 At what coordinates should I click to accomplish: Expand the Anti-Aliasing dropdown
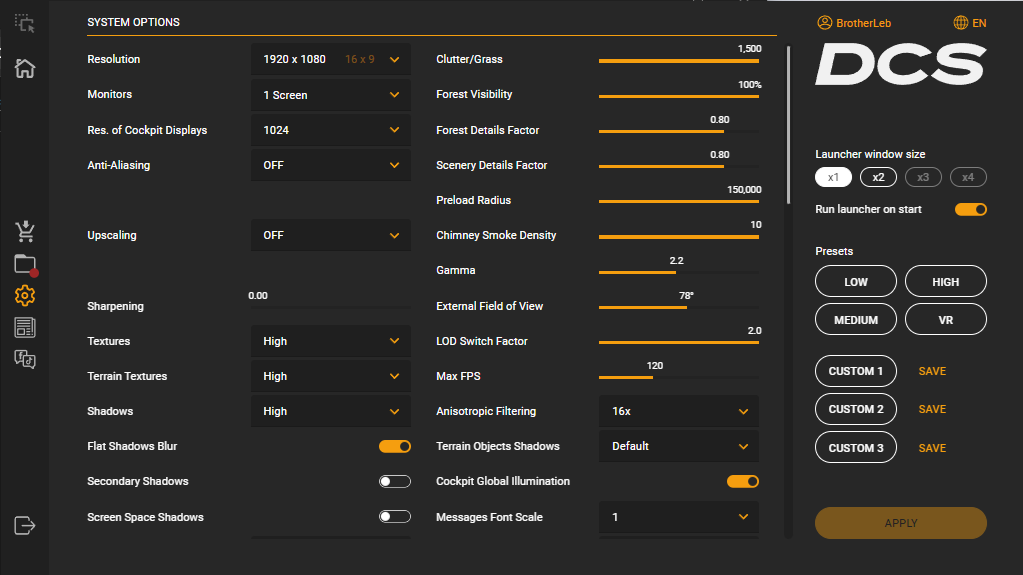(x=331, y=165)
